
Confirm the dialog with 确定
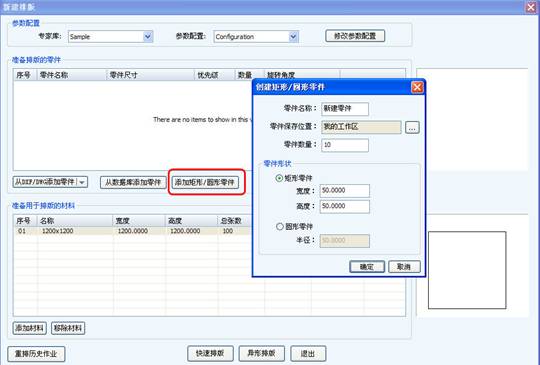(367, 267)
